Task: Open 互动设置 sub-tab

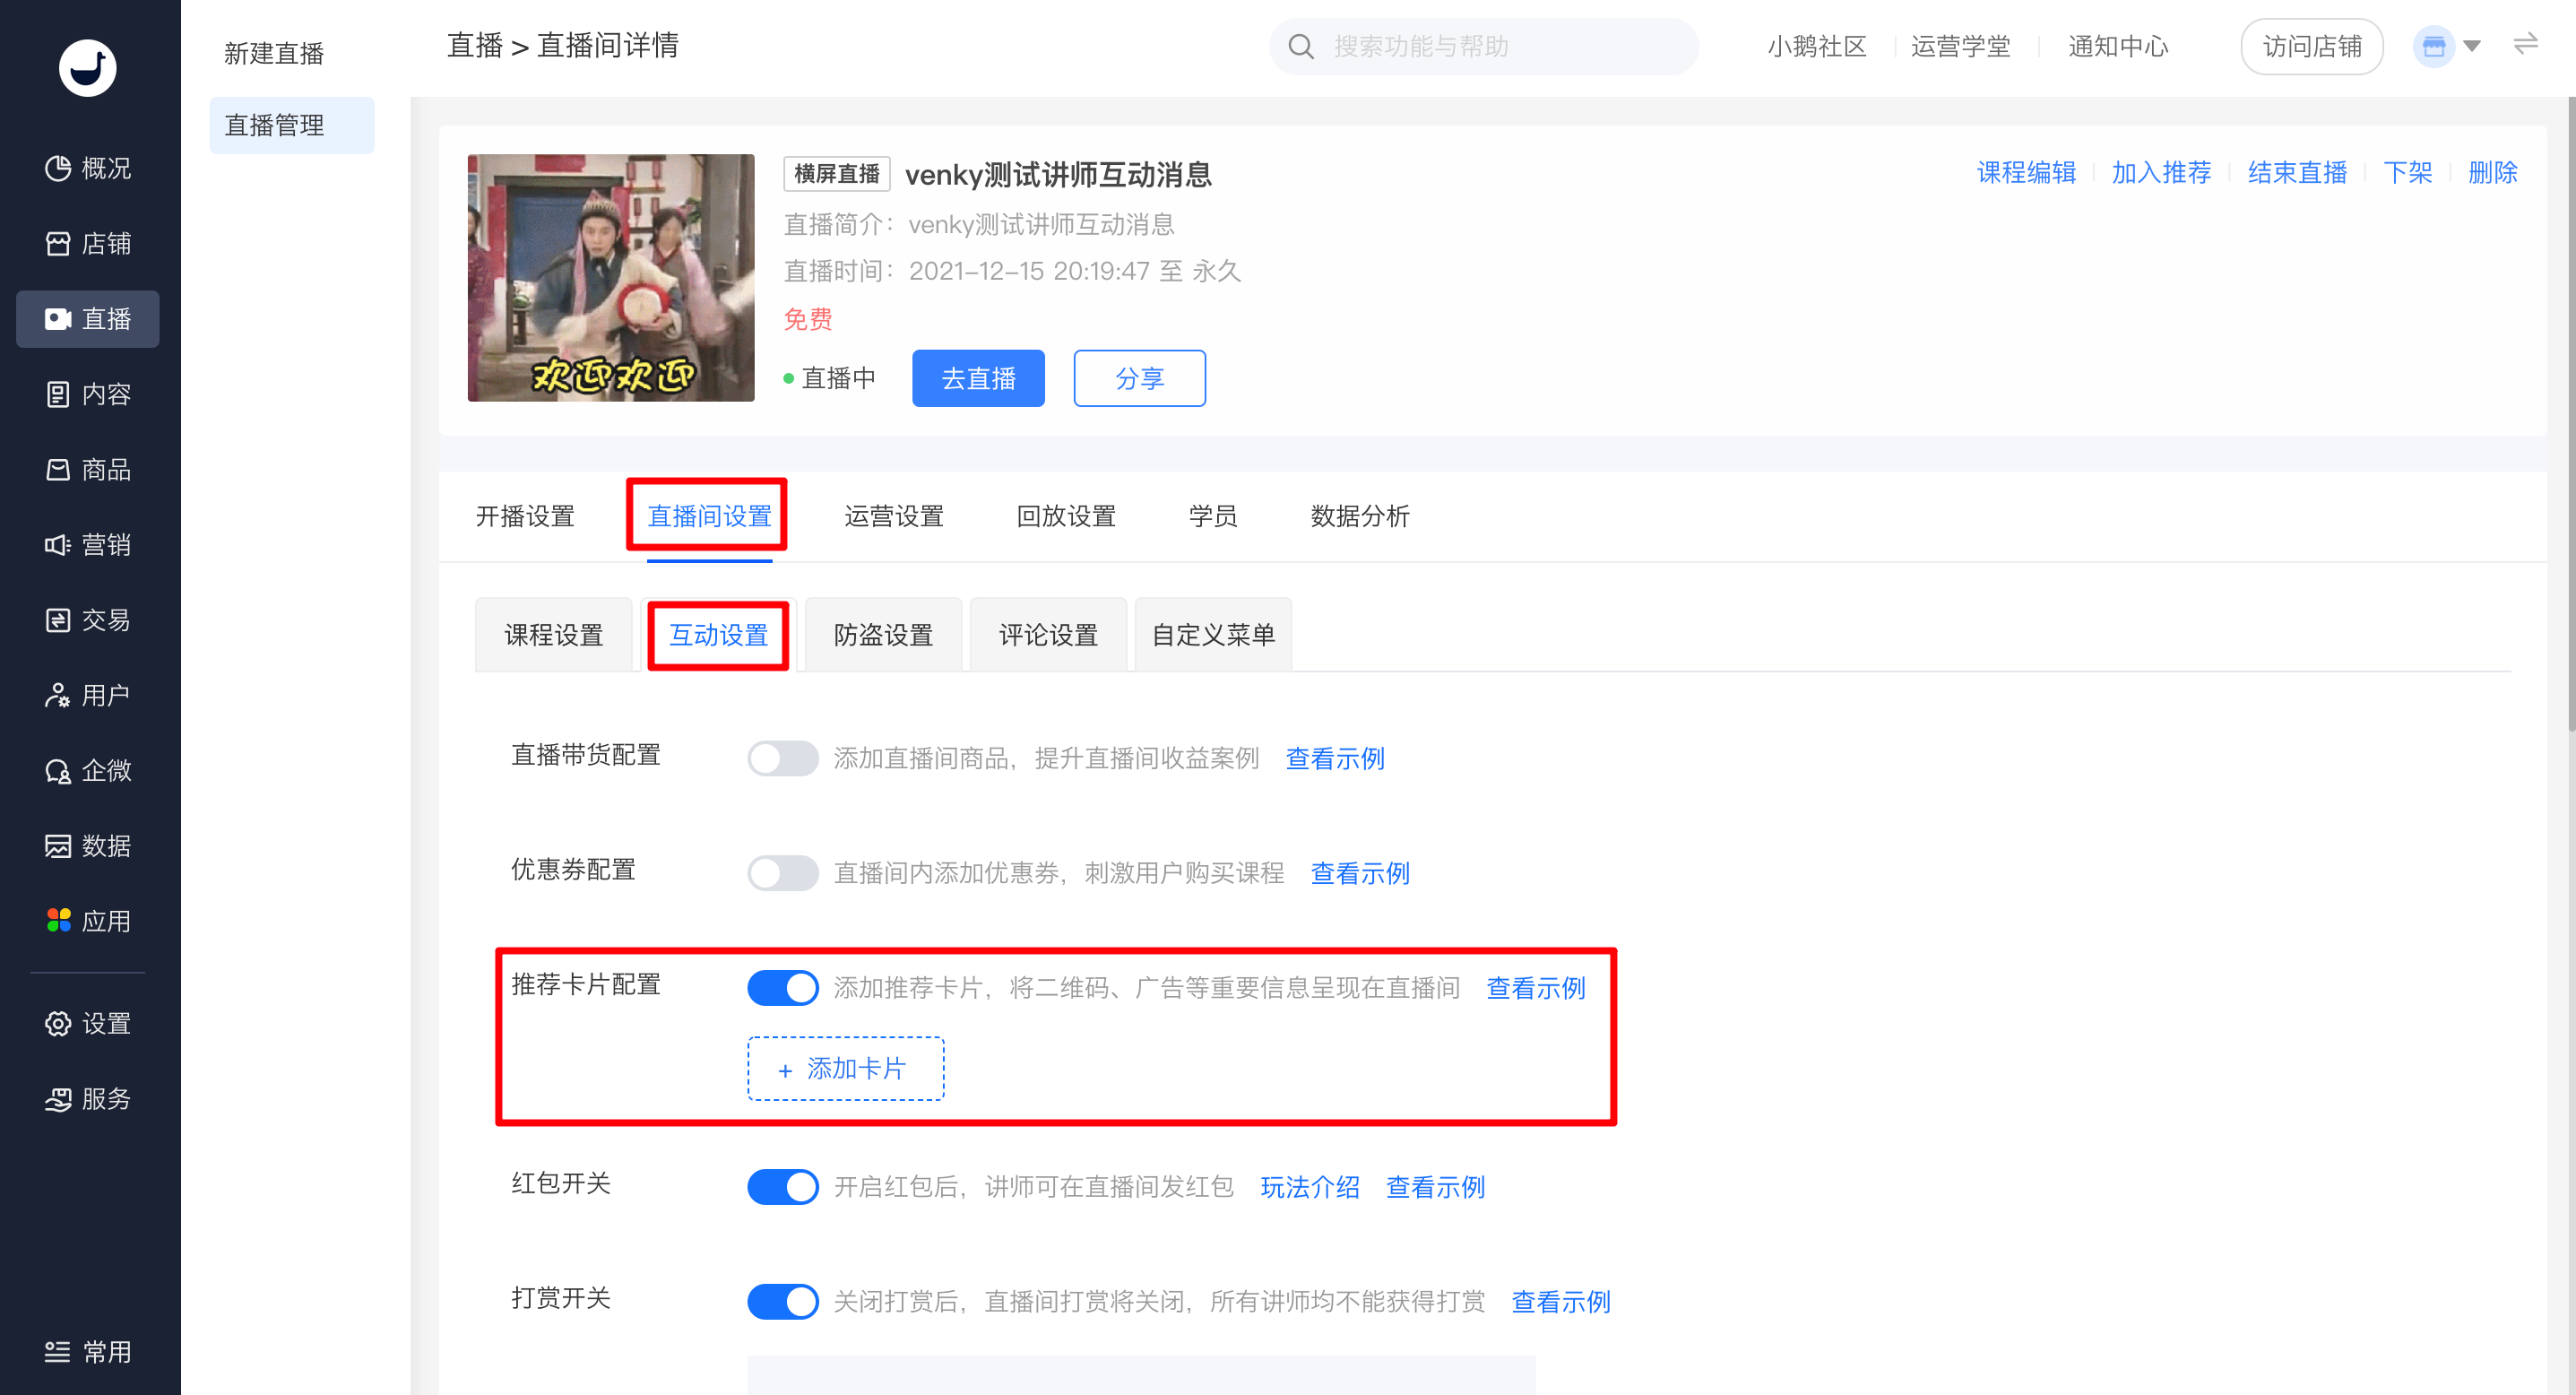Action: [x=718, y=635]
